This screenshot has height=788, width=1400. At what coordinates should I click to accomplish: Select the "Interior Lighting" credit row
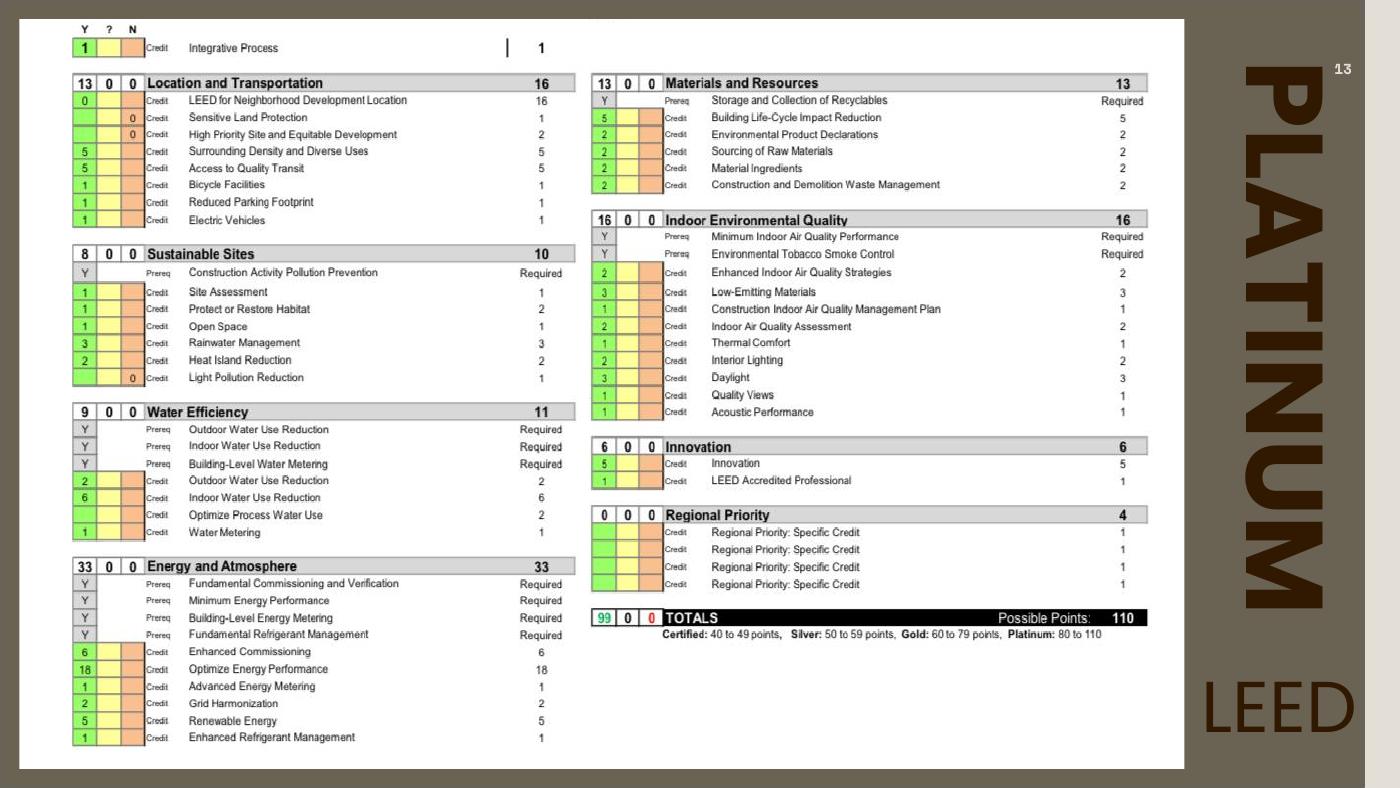tap(748, 360)
